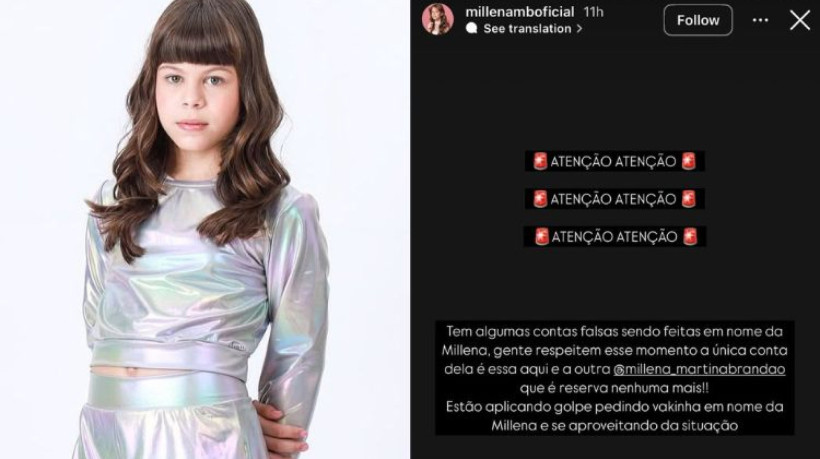Open the three-dot more options menu
The image size is (820, 459).
pyautogui.click(x=760, y=20)
